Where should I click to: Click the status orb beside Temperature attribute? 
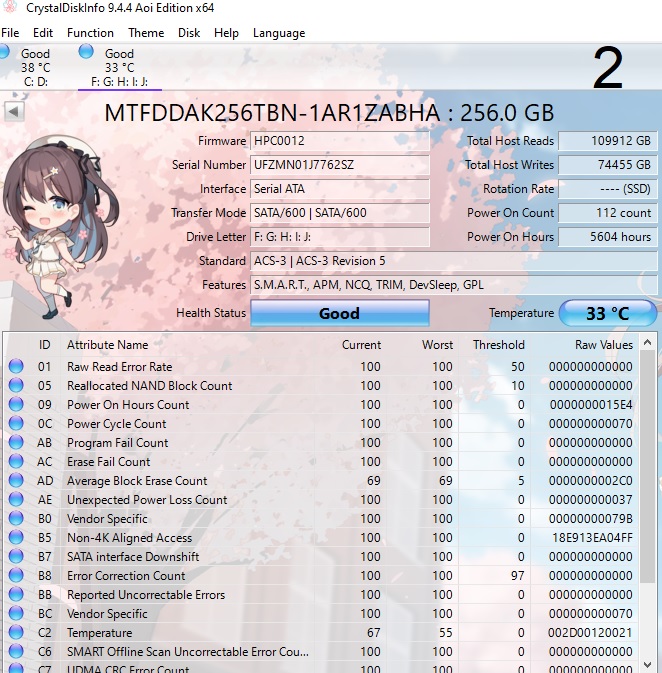16,633
